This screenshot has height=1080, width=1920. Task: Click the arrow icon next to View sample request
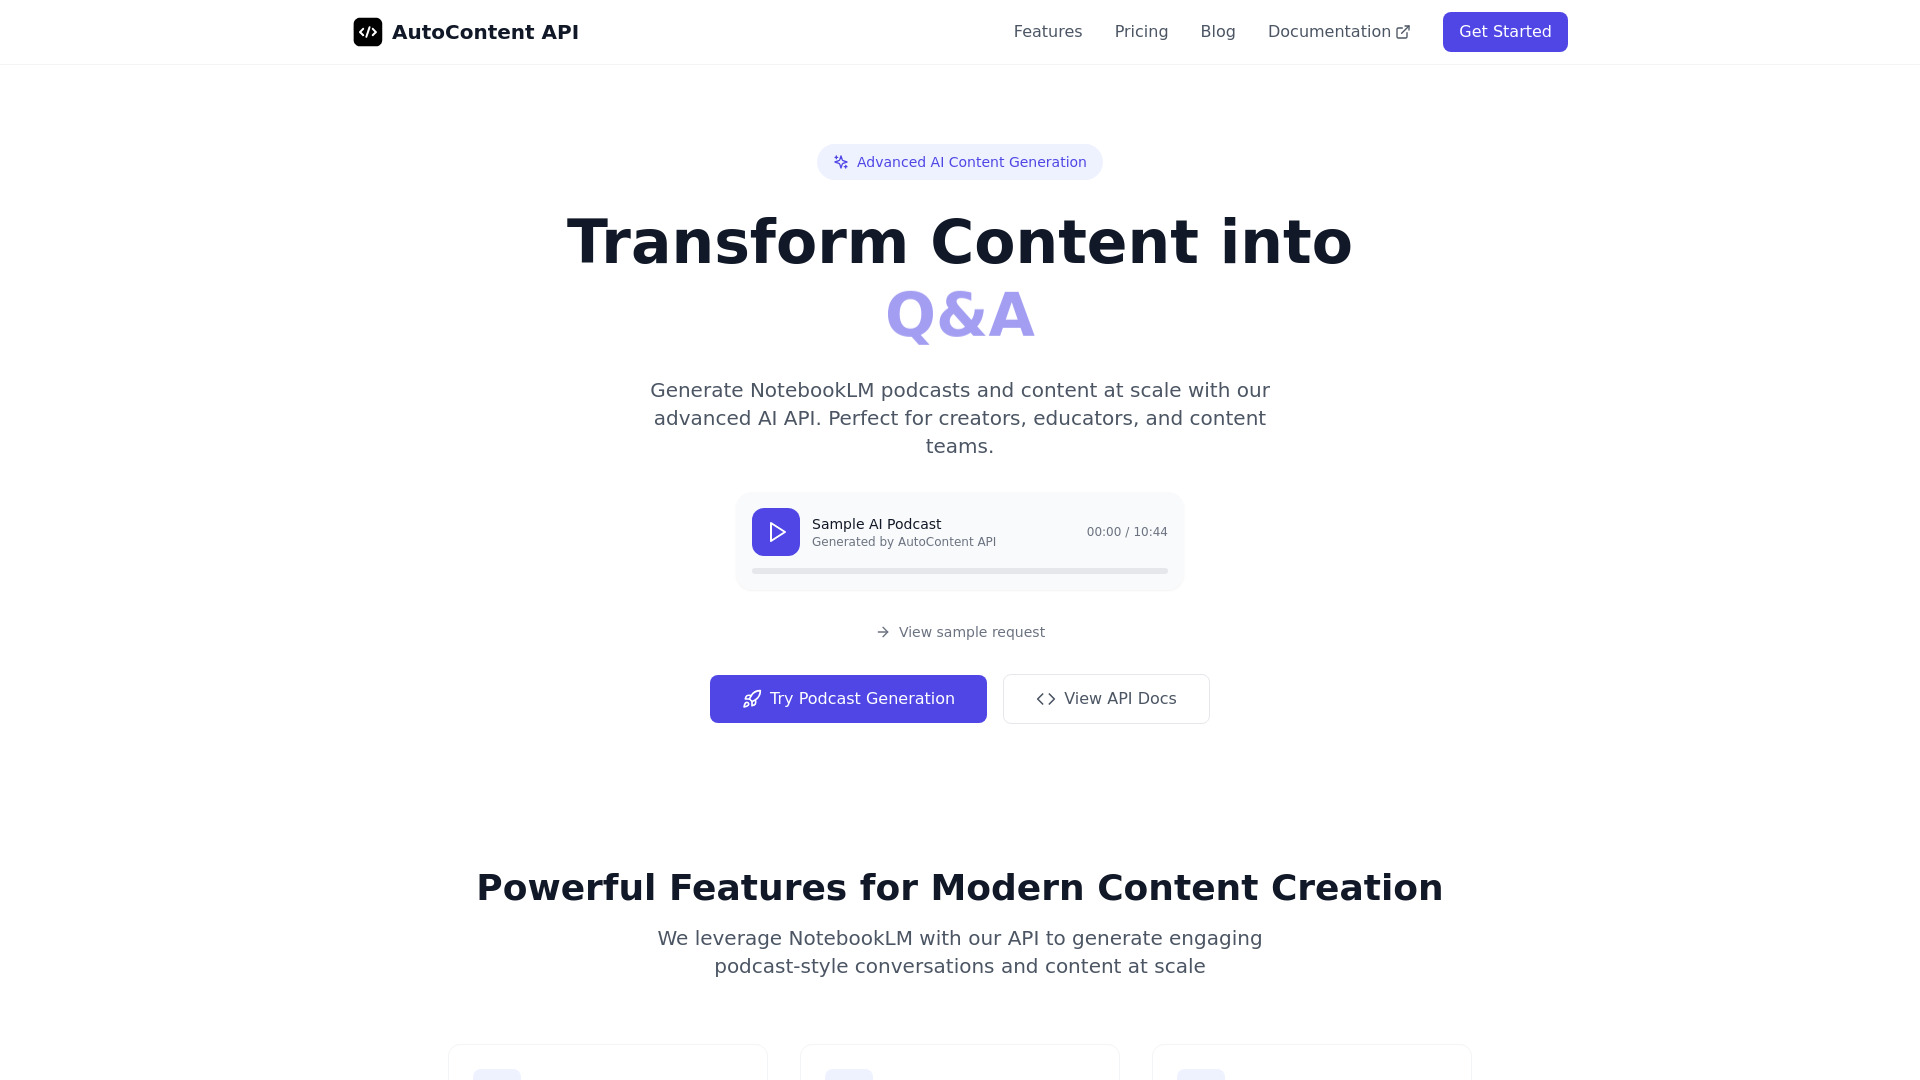(882, 632)
